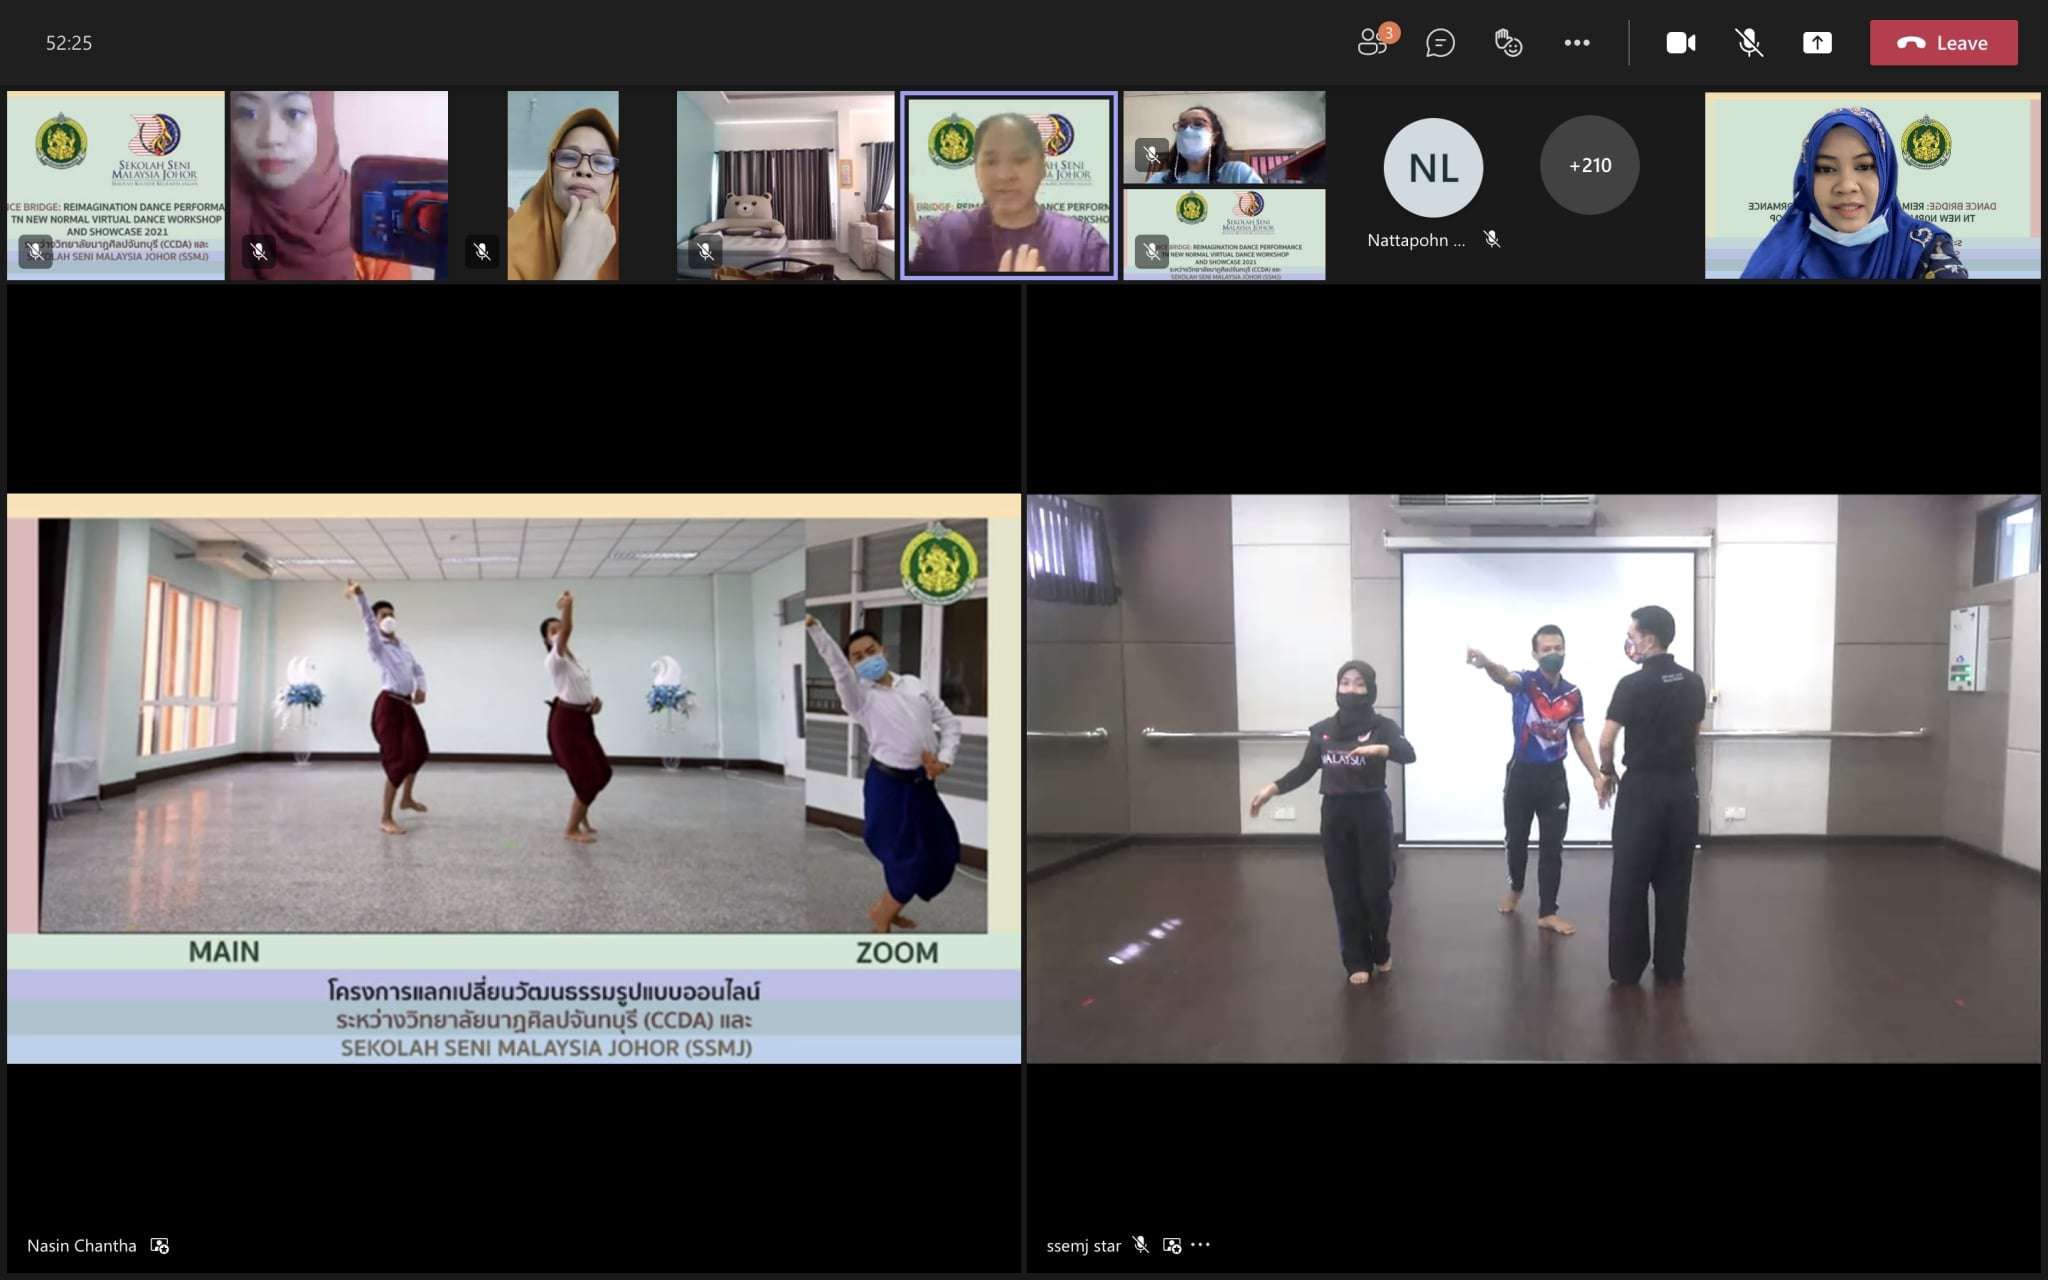Click ssemj star's muted microphone icon

click(1141, 1245)
